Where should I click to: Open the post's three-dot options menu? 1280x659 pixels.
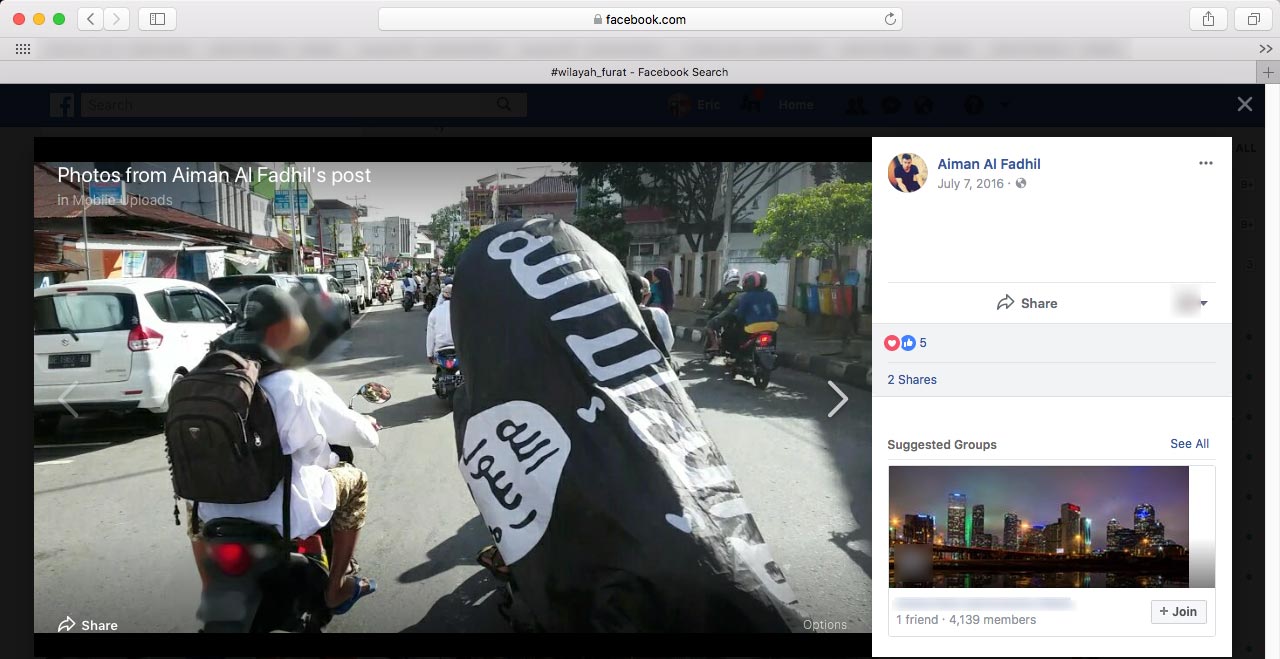coord(1205,163)
